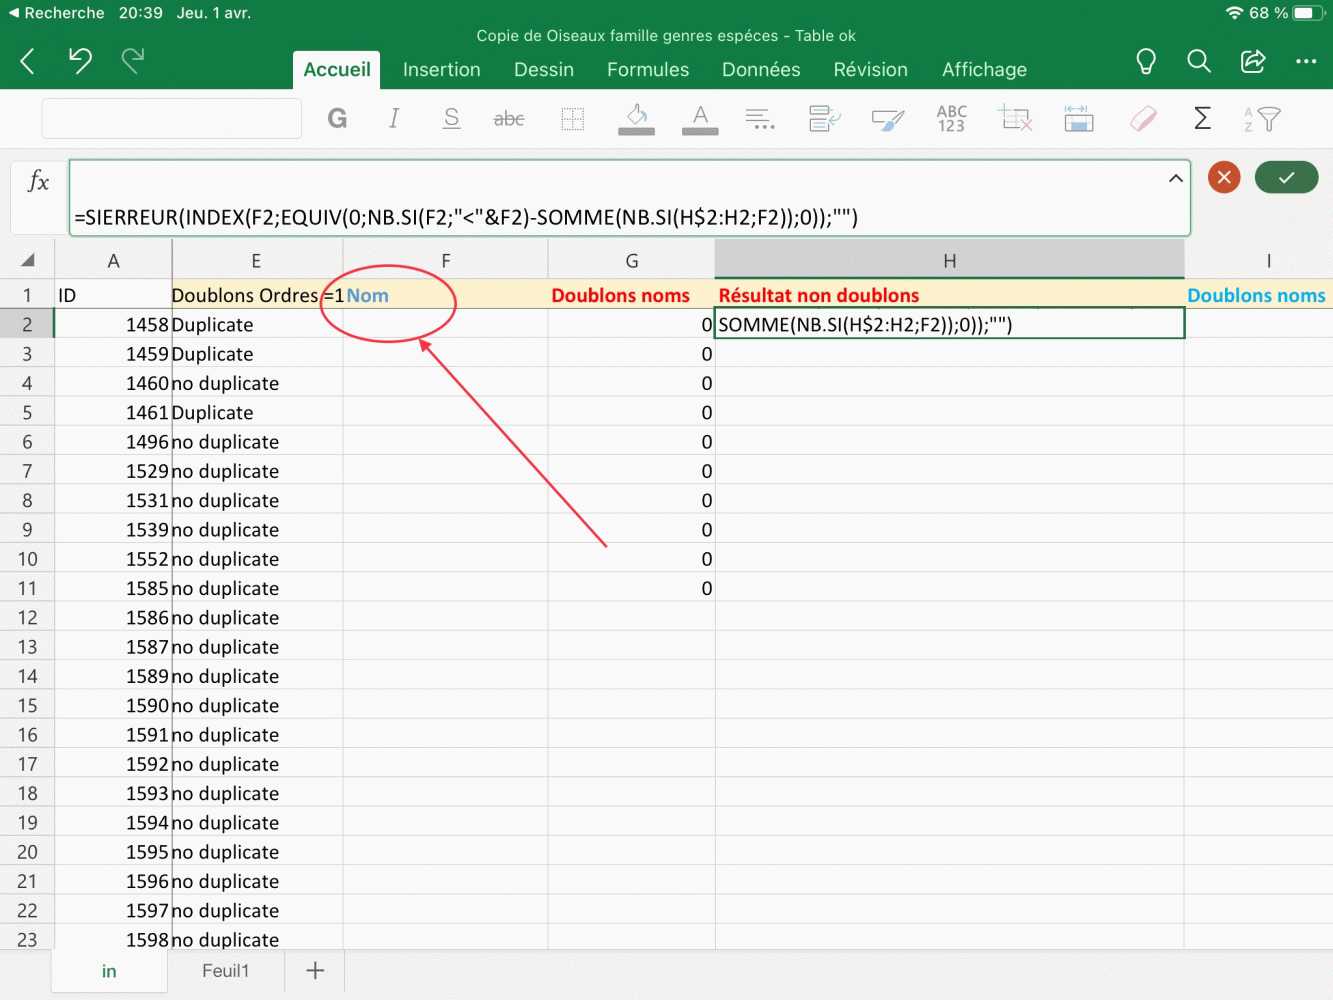Viewport: 1333px width, 1000px height.
Task: Open the font name box
Action: pos(171,119)
